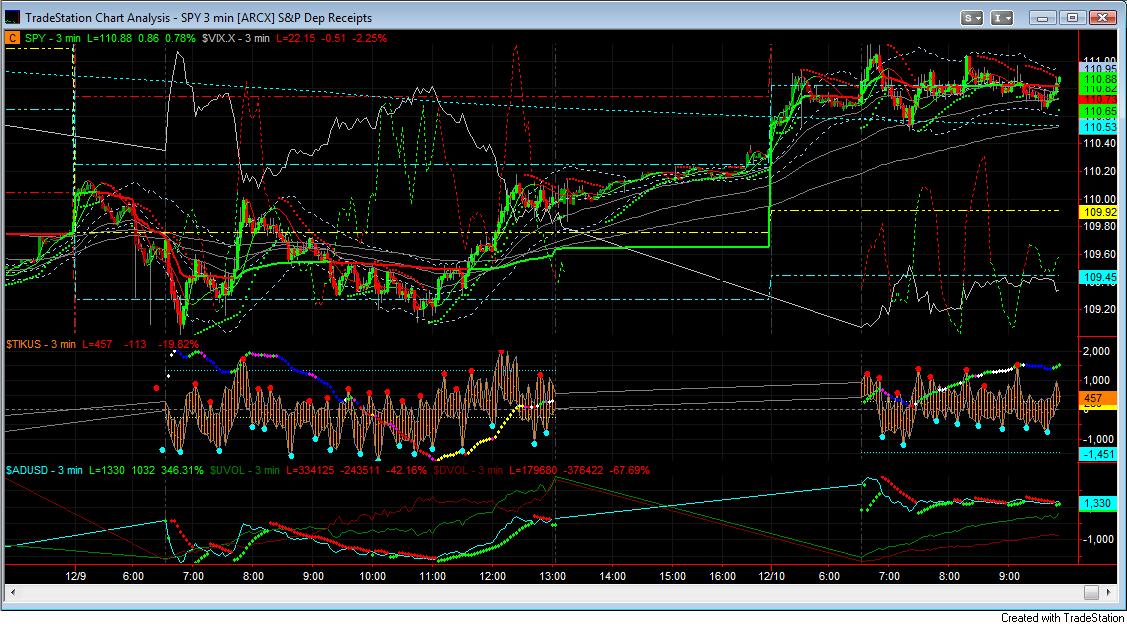
Task: Click the orange 457 TIKUS axis marker
Action: click(1096, 398)
